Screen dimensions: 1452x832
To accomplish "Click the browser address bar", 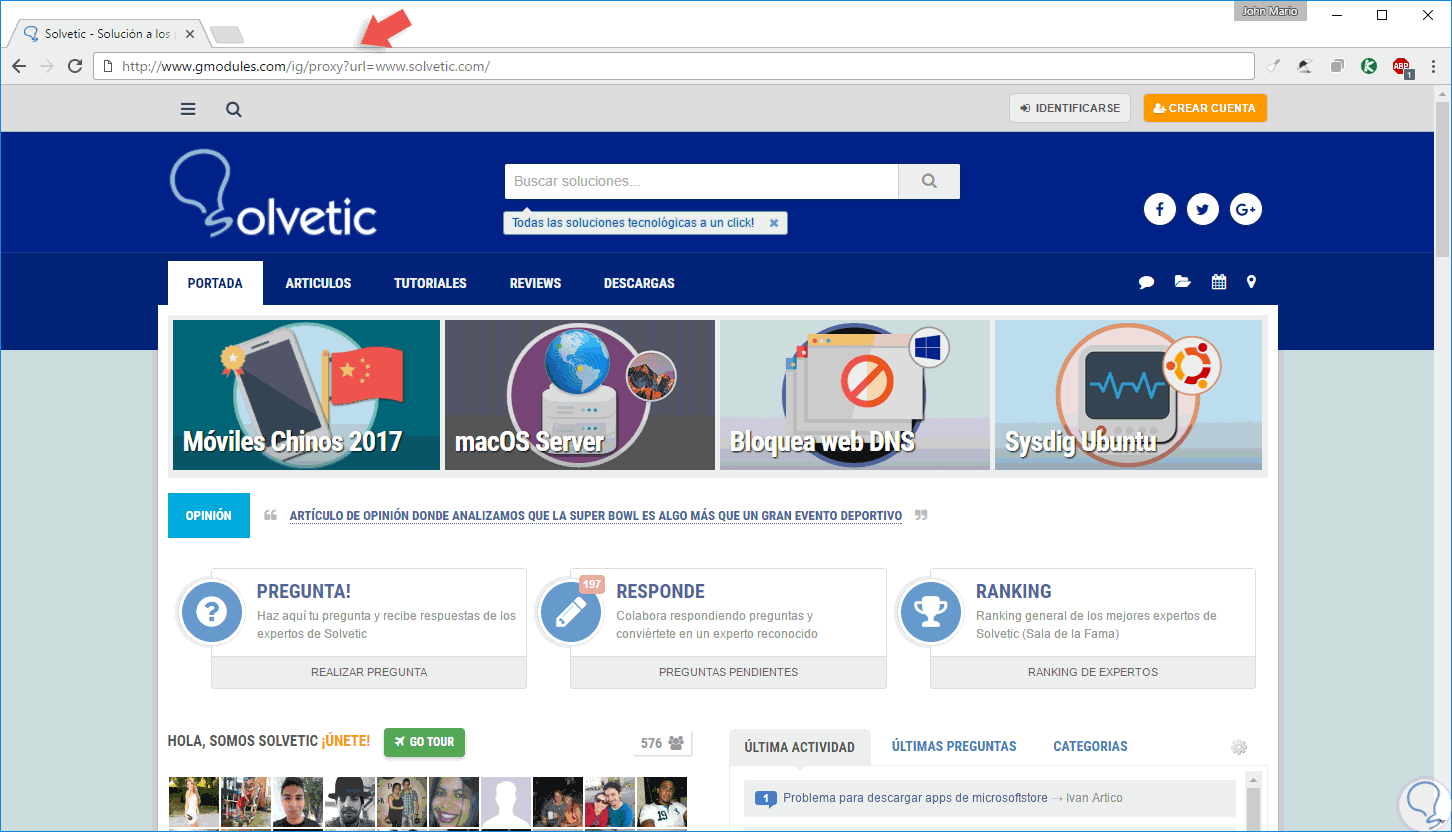I will pyautogui.click(x=674, y=66).
